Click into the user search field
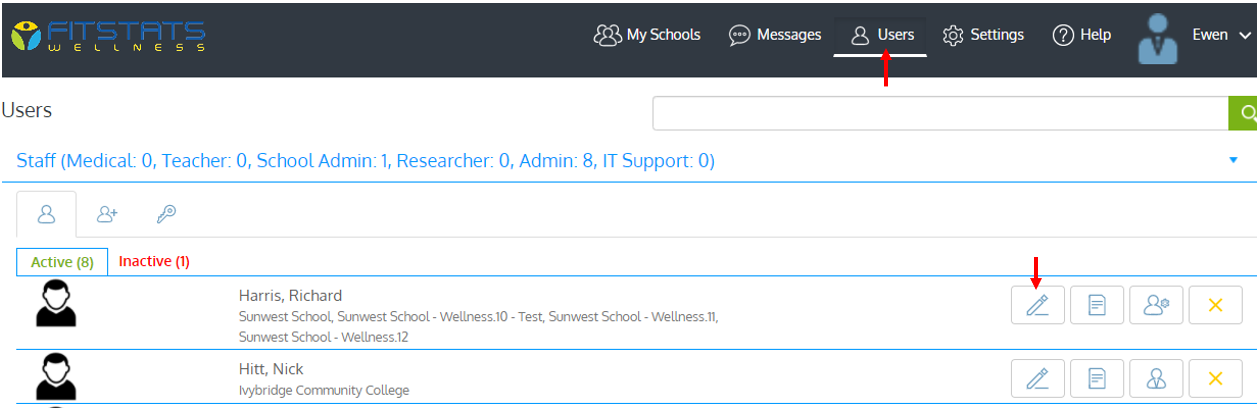 click(x=940, y=113)
